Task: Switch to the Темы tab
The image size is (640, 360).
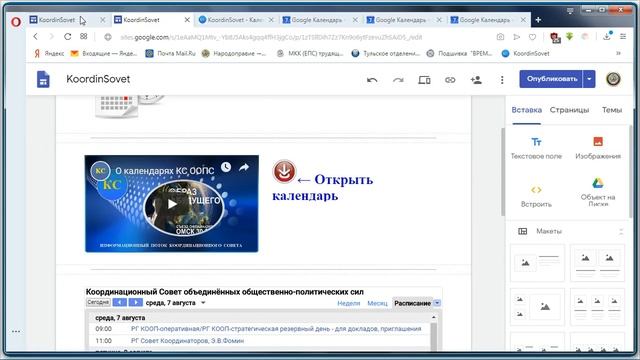Action: [612, 110]
